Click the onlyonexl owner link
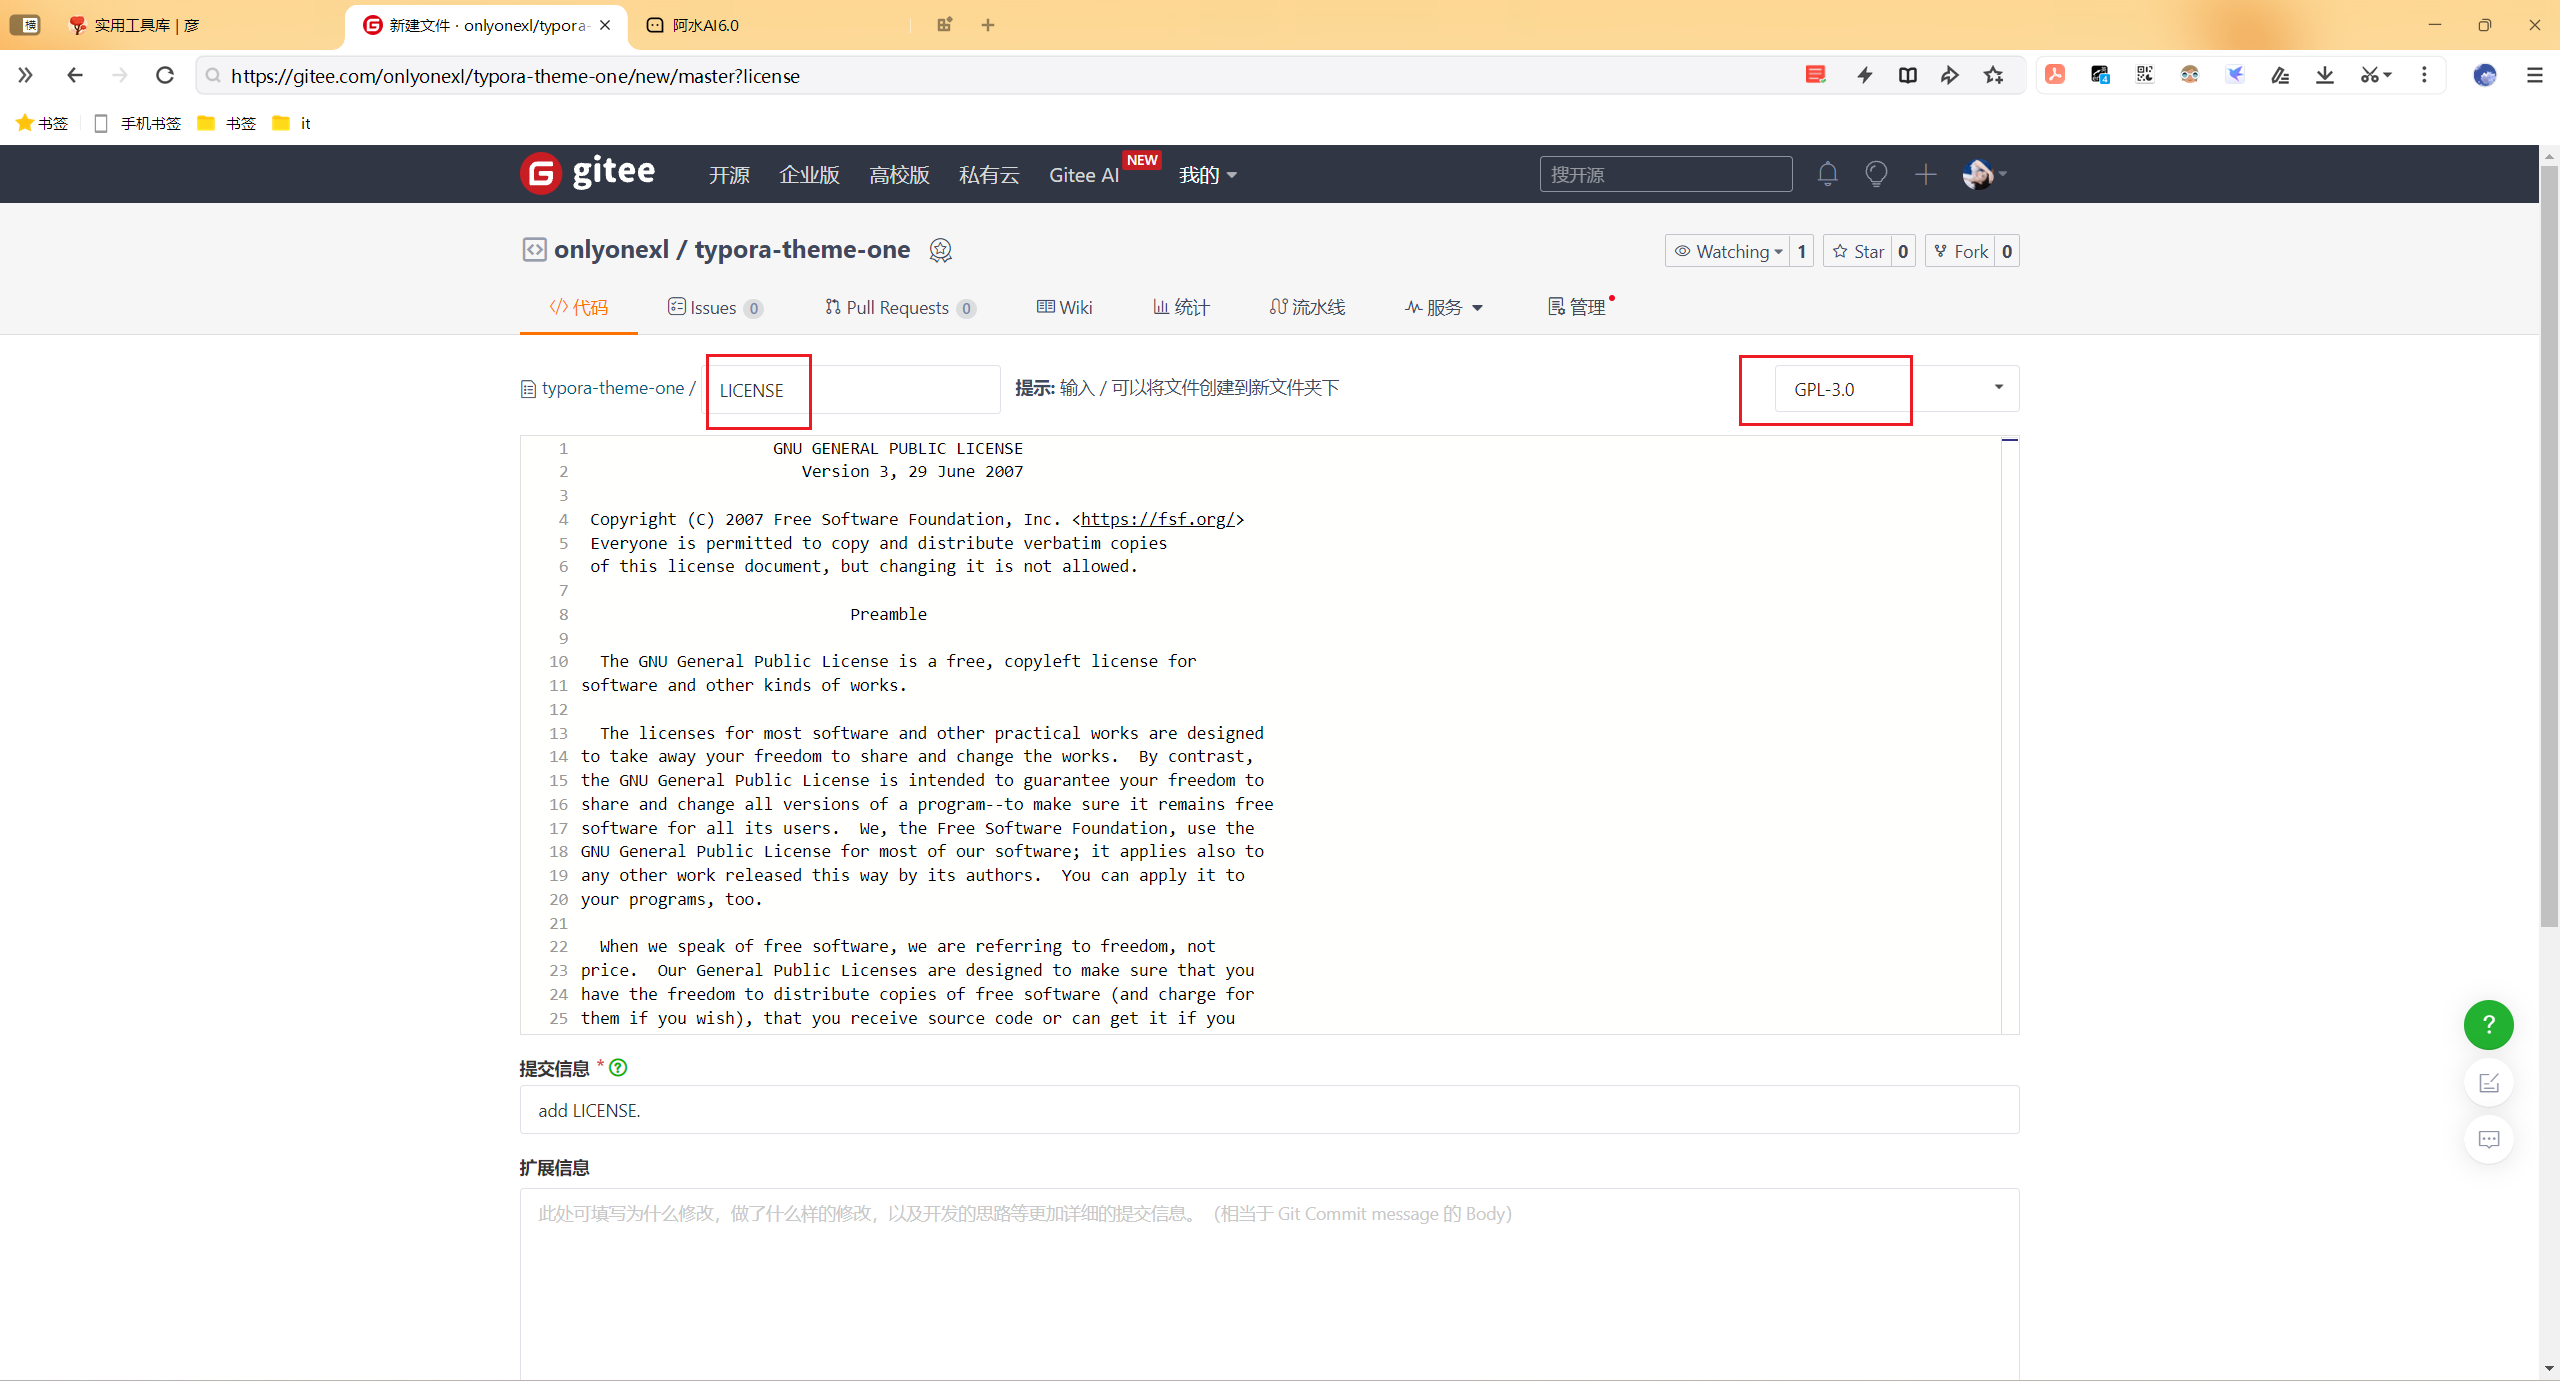This screenshot has height=1381, width=2560. 611,249
